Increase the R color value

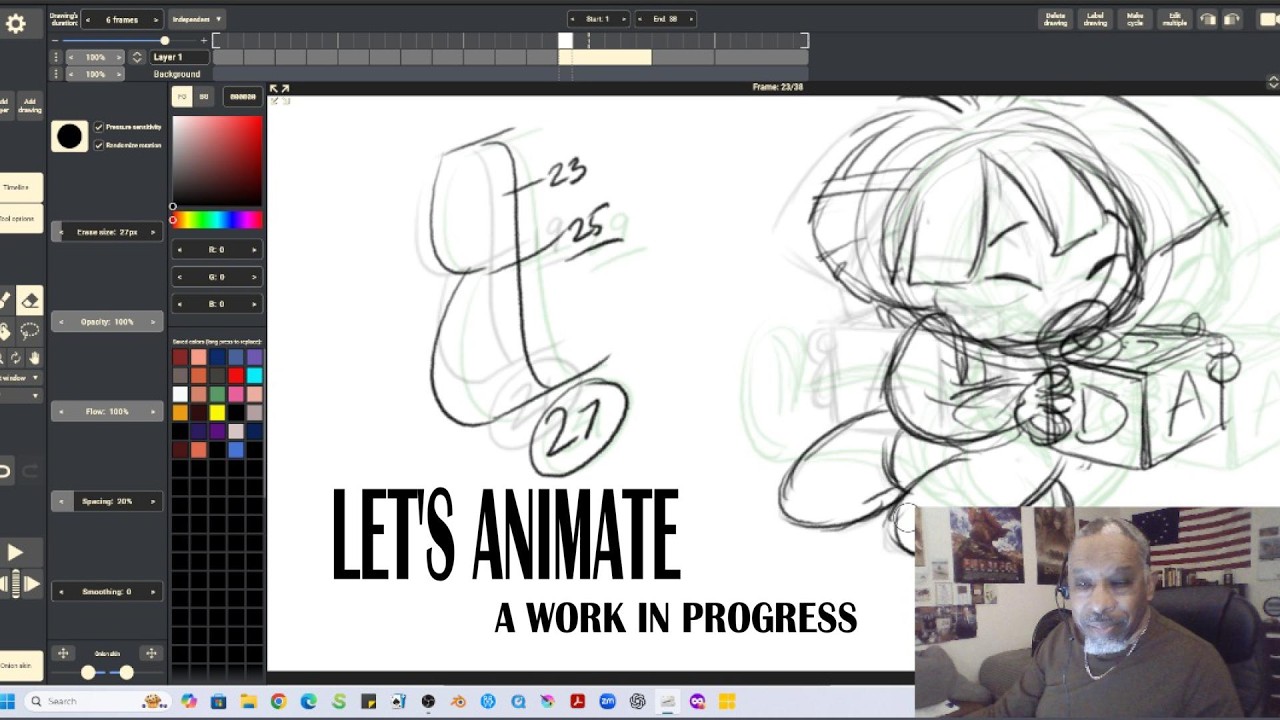[x=254, y=249]
